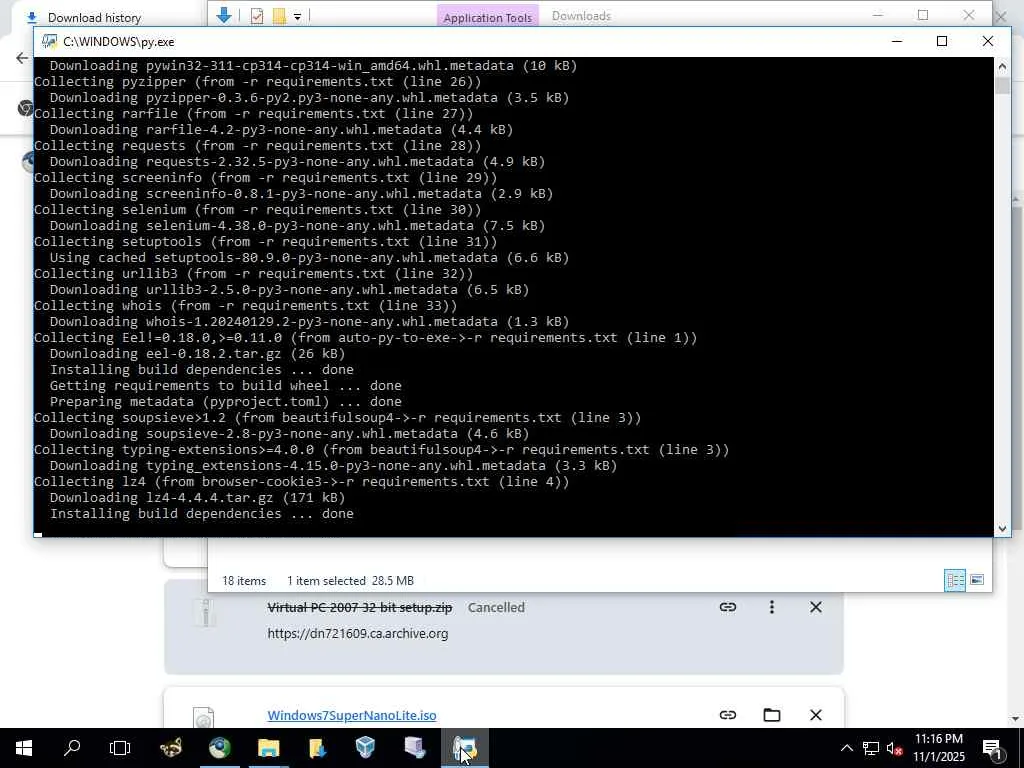The height and width of the screenshot is (768, 1024).
Task: Open the Windows7SuperNanoLite.iso file link
Action: tap(351, 715)
